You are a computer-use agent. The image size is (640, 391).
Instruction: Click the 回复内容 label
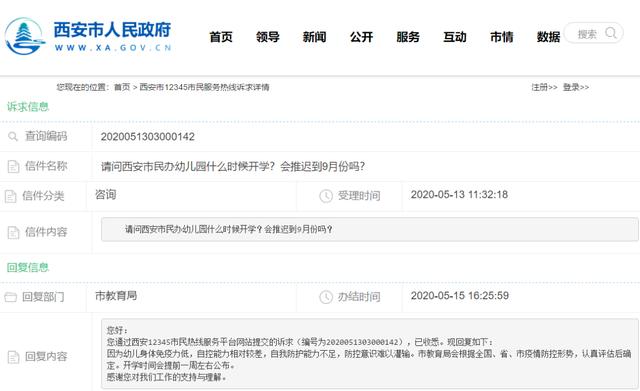[x=46, y=357]
